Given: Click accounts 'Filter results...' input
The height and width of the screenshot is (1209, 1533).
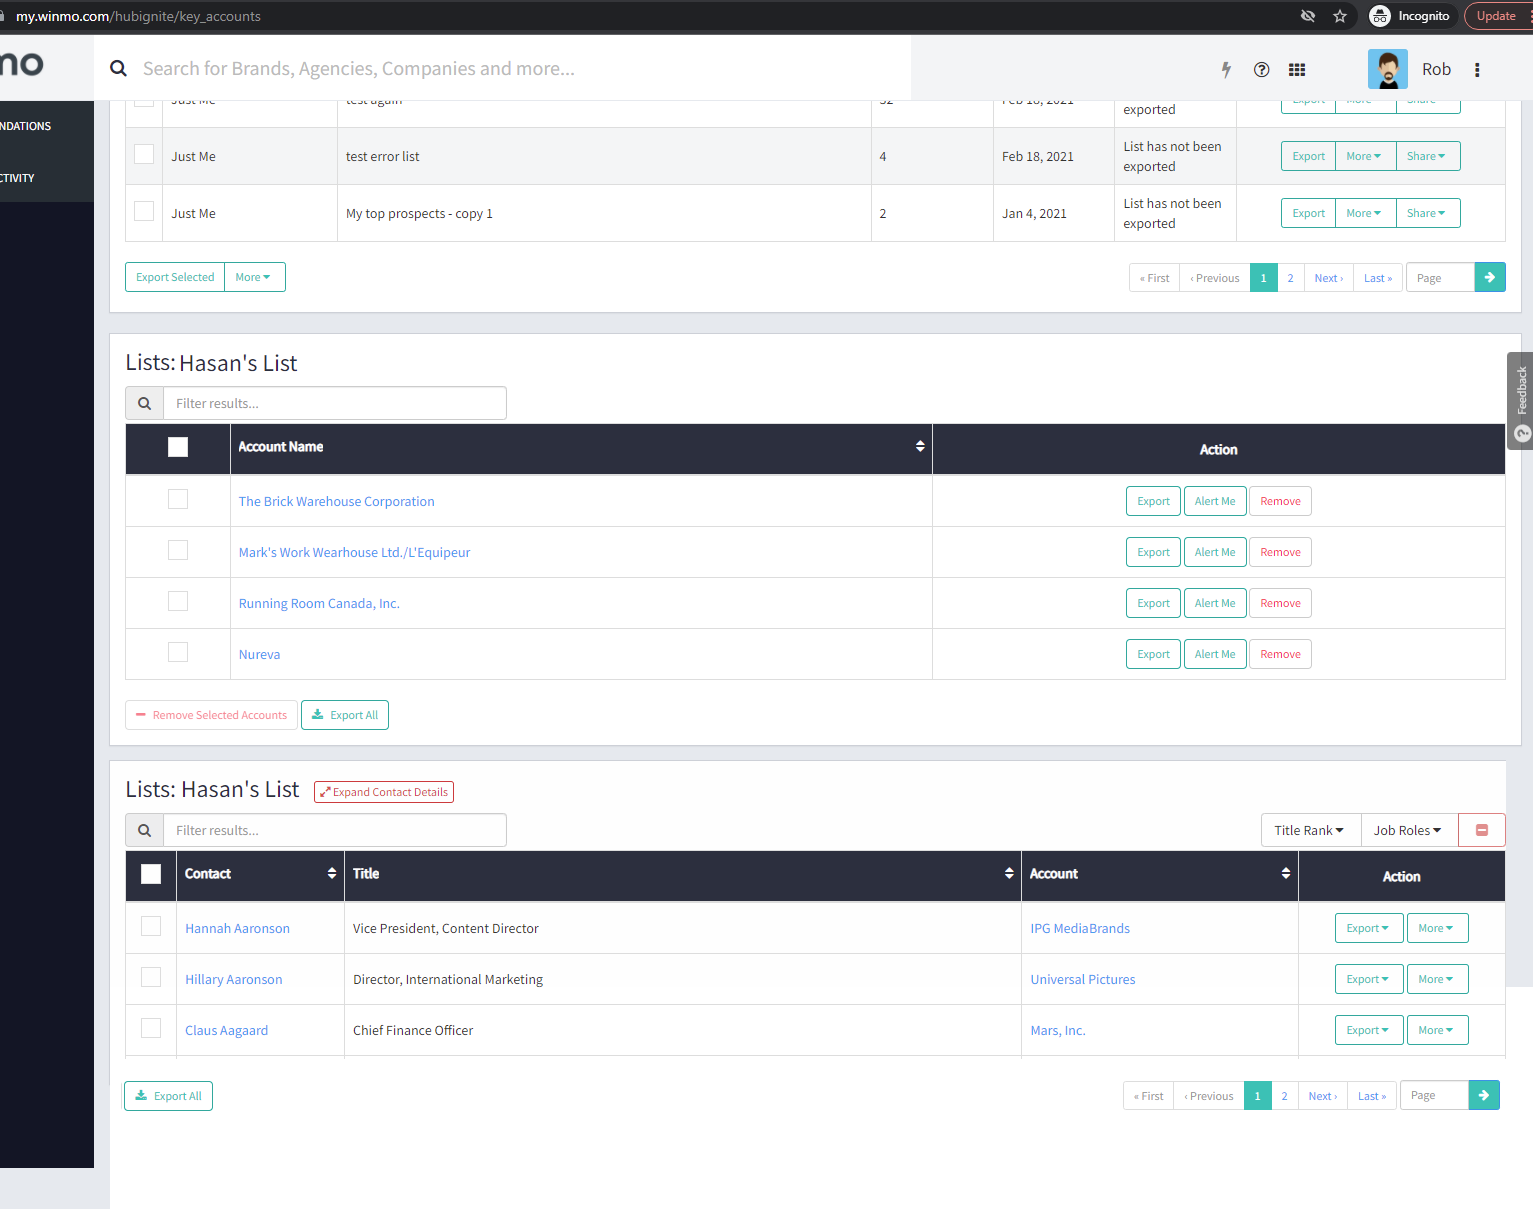Looking at the screenshot, I should pos(335,403).
